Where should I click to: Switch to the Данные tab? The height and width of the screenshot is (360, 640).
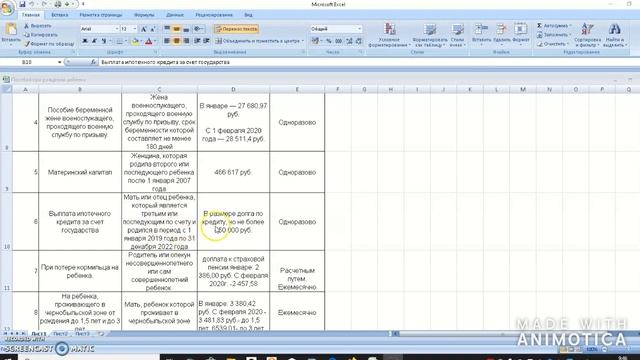click(175, 15)
